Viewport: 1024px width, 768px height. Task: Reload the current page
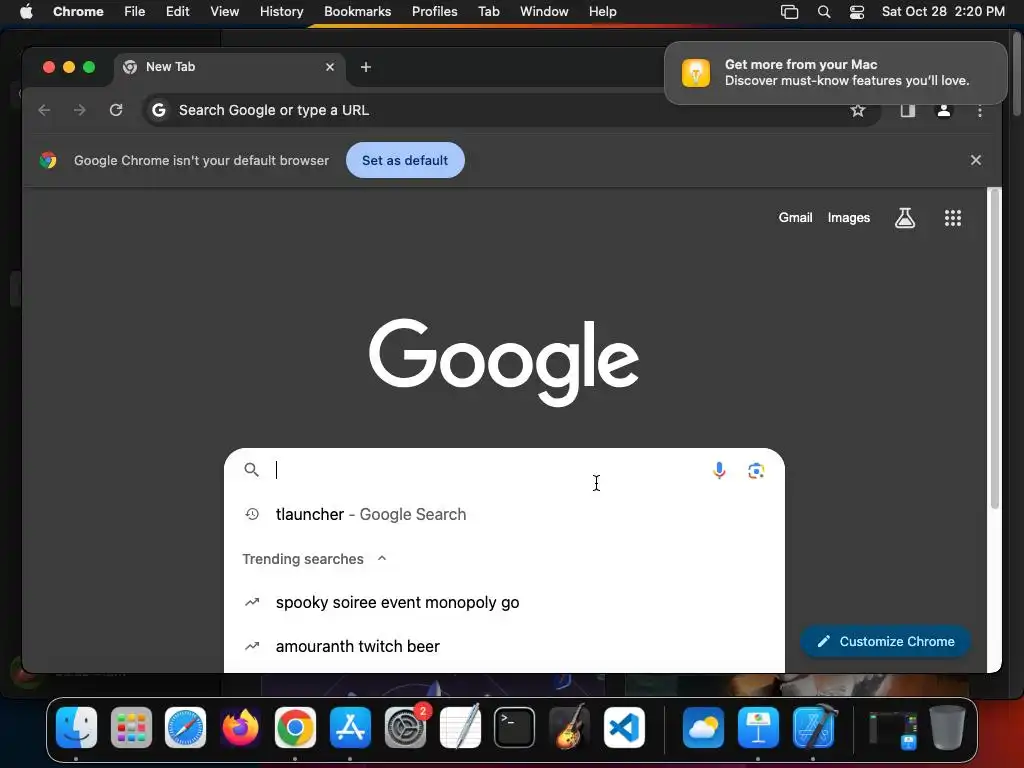click(116, 110)
